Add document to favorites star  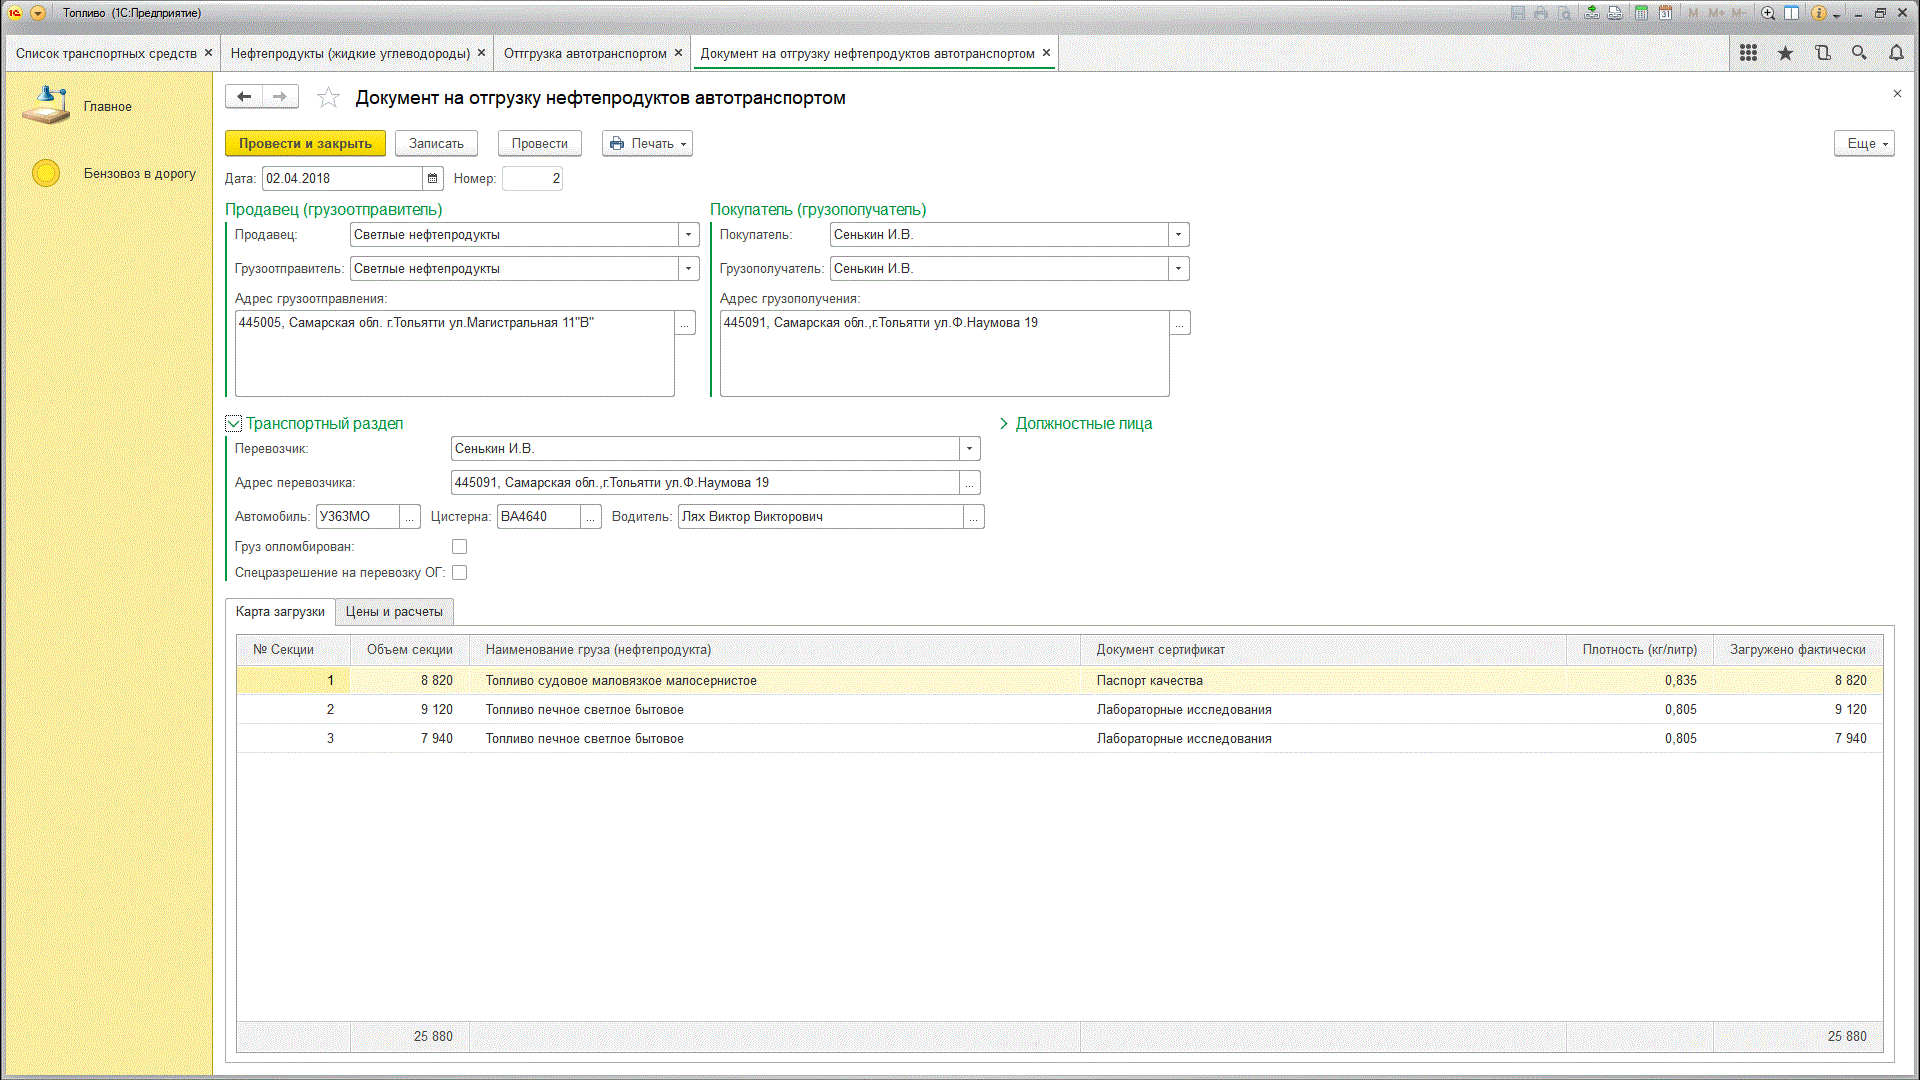pos(328,97)
